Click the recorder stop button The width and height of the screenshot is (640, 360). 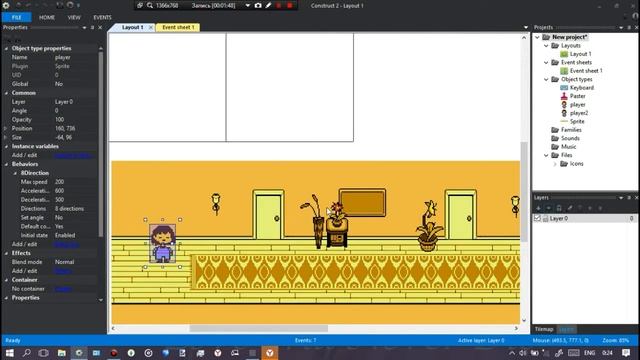point(289,6)
